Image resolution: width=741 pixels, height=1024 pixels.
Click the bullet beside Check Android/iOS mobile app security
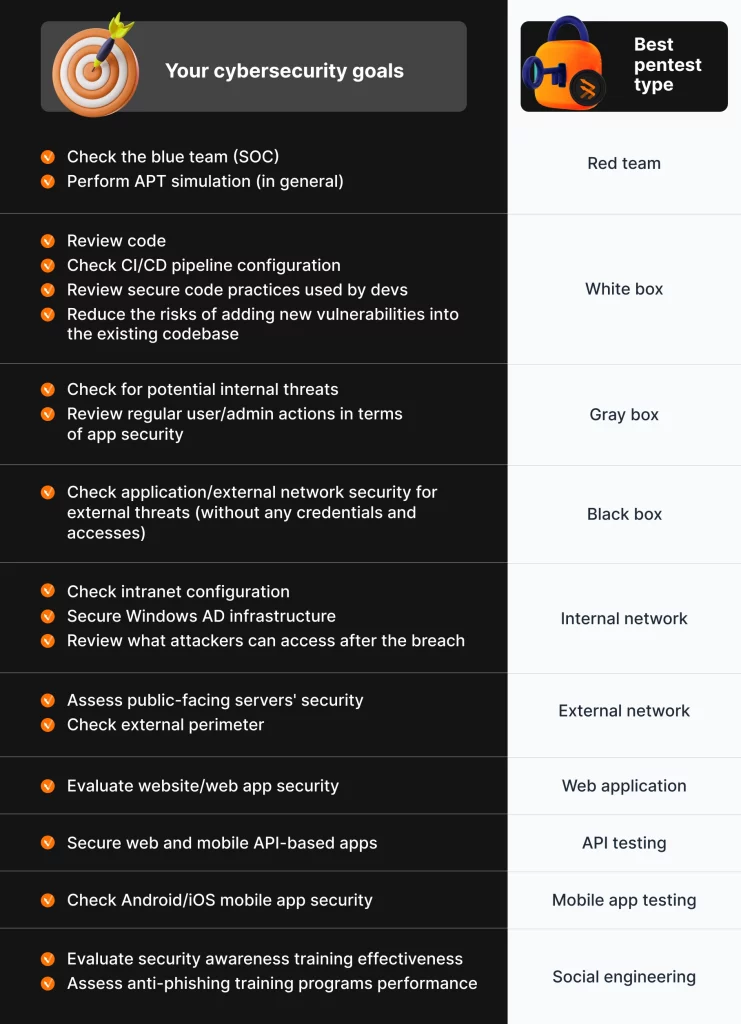point(48,900)
